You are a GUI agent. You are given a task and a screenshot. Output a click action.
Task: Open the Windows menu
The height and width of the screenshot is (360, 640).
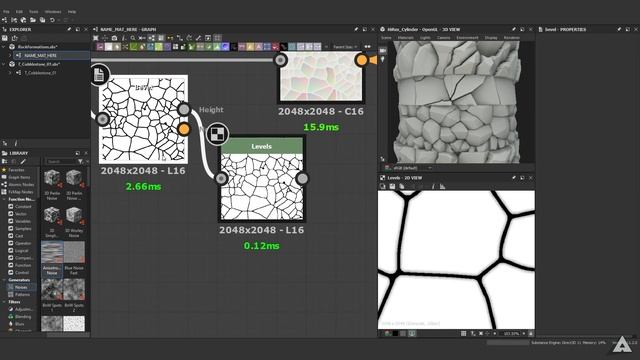53,12
